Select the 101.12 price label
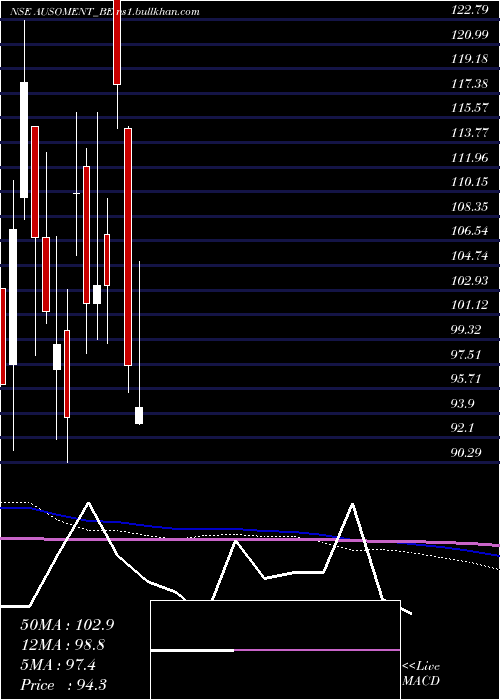The image size is (500, 700). (469, 305)
